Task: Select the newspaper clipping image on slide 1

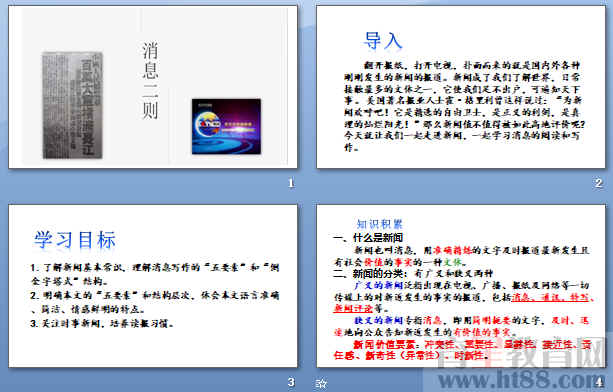Action: tap(72, 105)
